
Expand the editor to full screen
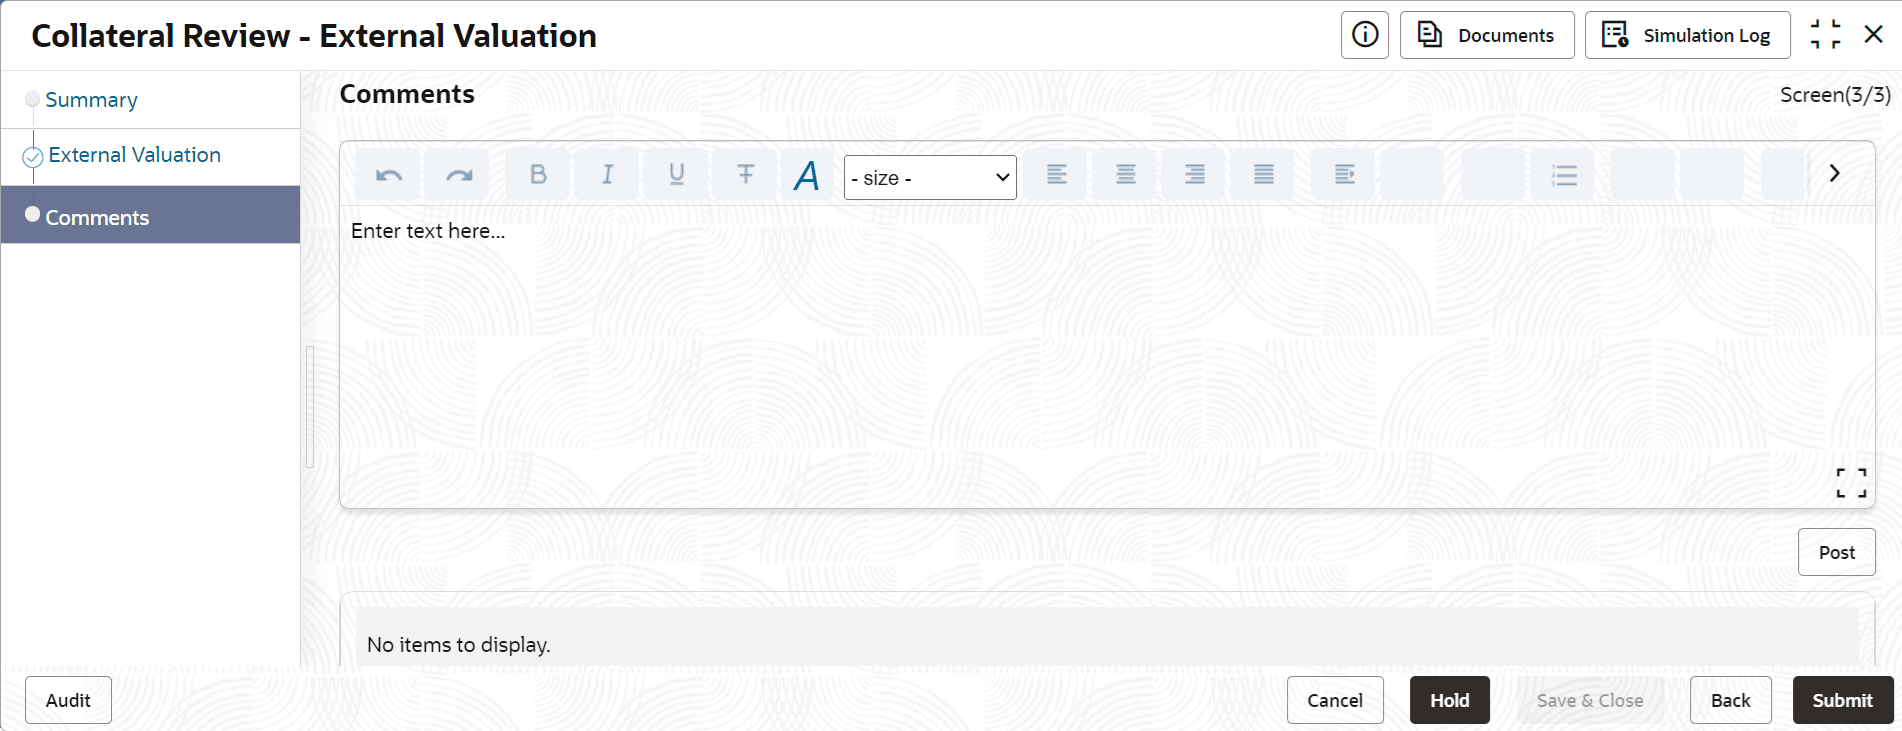1851,483
